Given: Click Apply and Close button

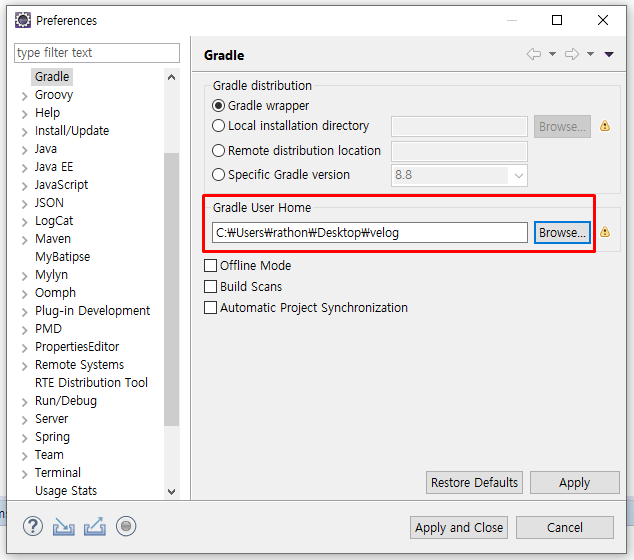Looking at the screenshot, I should (459, 527).
